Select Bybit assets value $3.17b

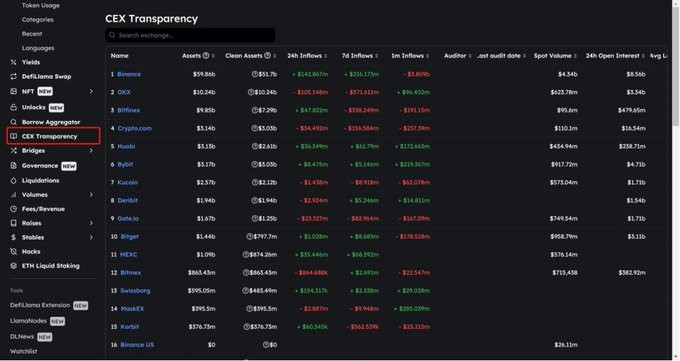[x=206, y=164]
